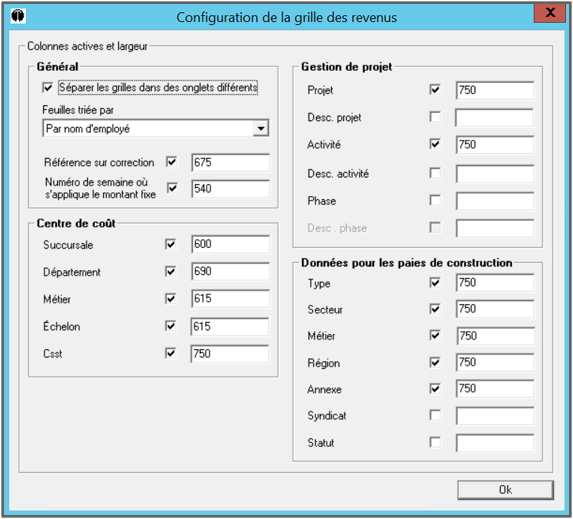Enable the Syndicat column checkbox
This screenshot has height=519, width=573.
(435, 415)
